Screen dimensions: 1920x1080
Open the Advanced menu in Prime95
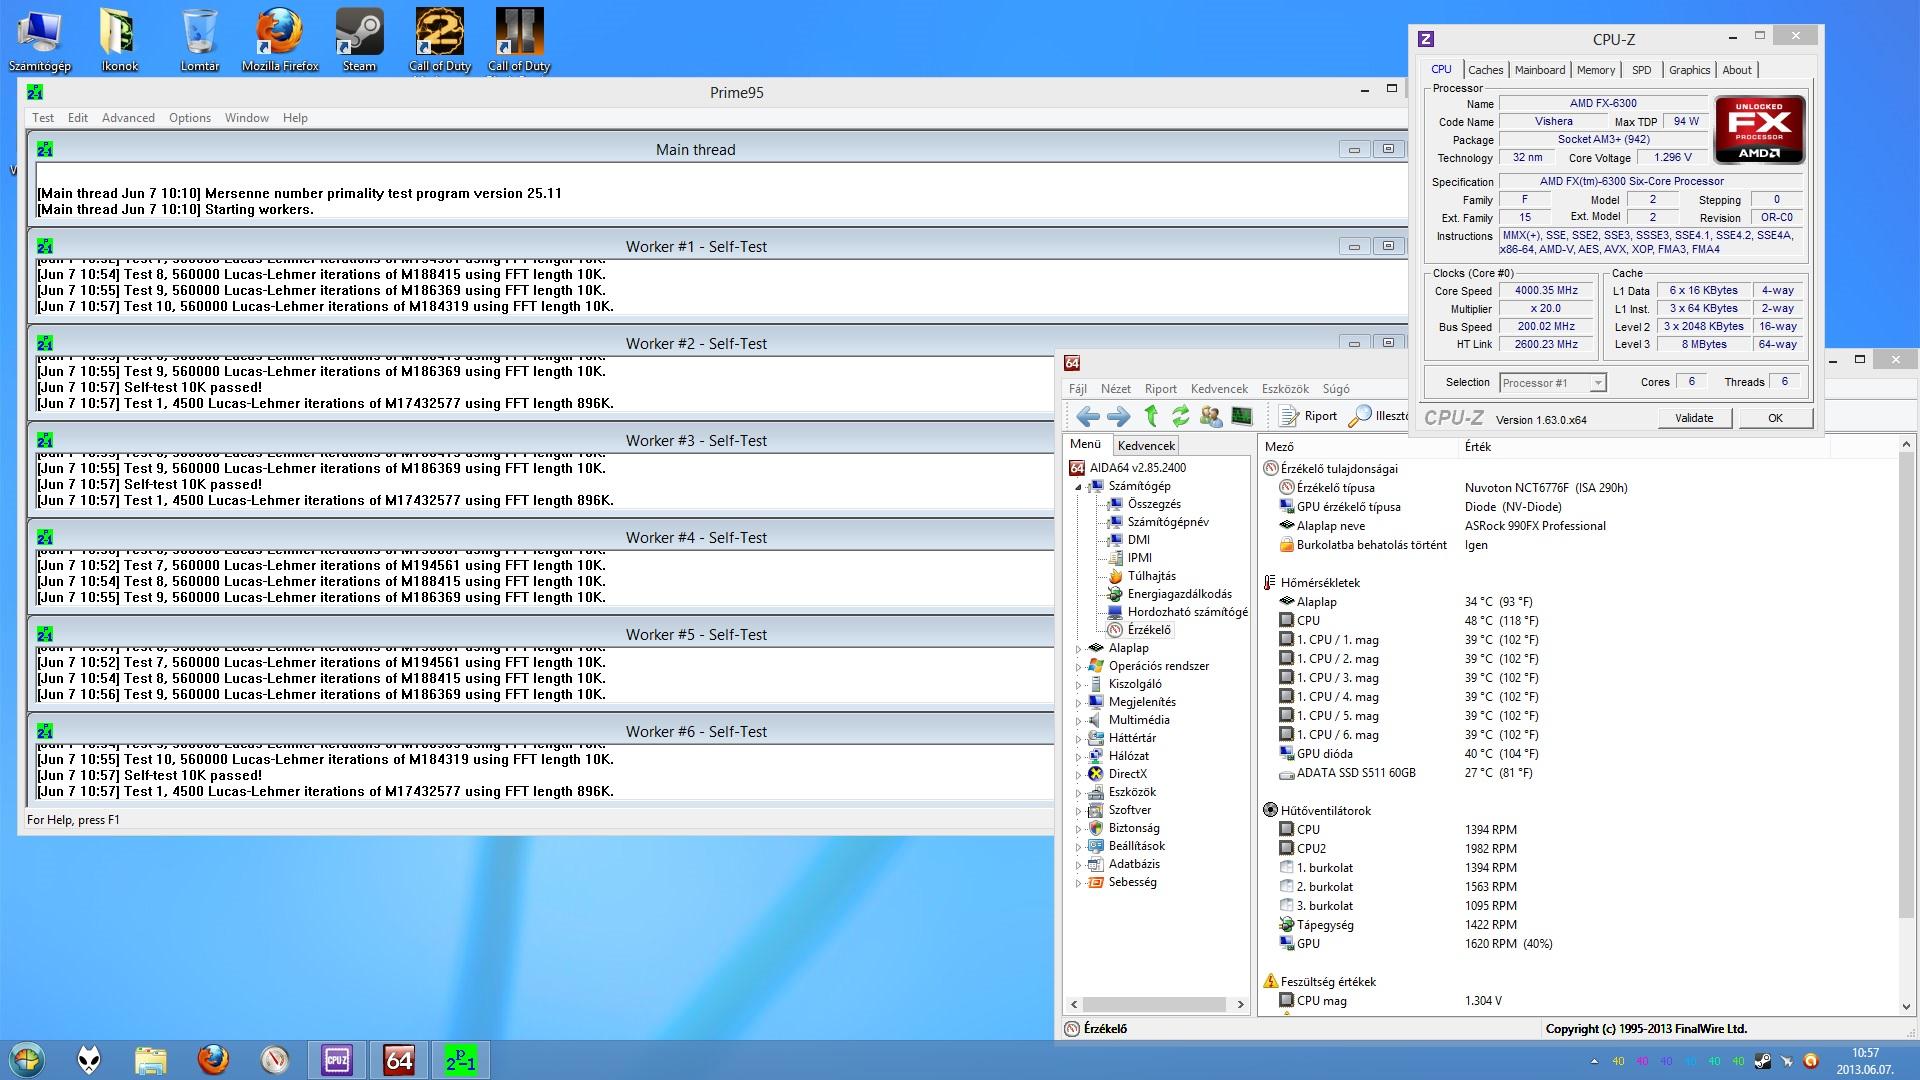(128, 118)
